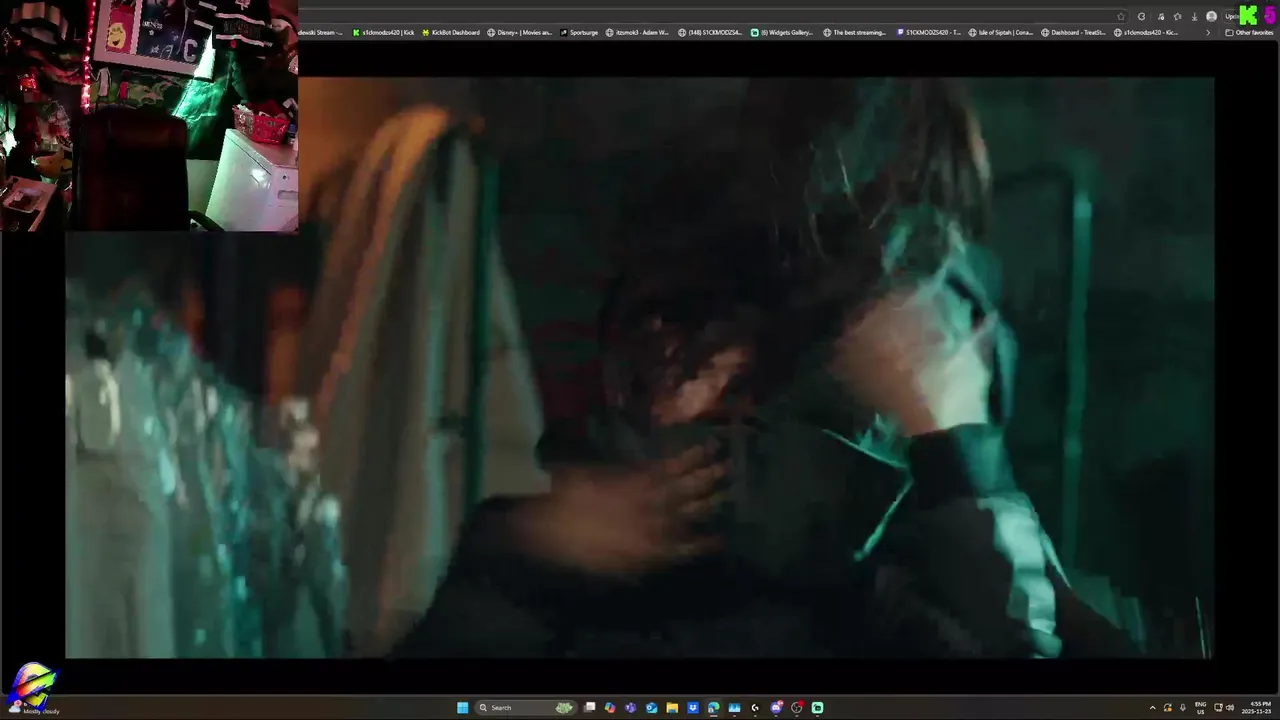Open Outlook on the taskbar
Image resolution: width=1280 pixels, height=720 pixels.
click(651, 708)
